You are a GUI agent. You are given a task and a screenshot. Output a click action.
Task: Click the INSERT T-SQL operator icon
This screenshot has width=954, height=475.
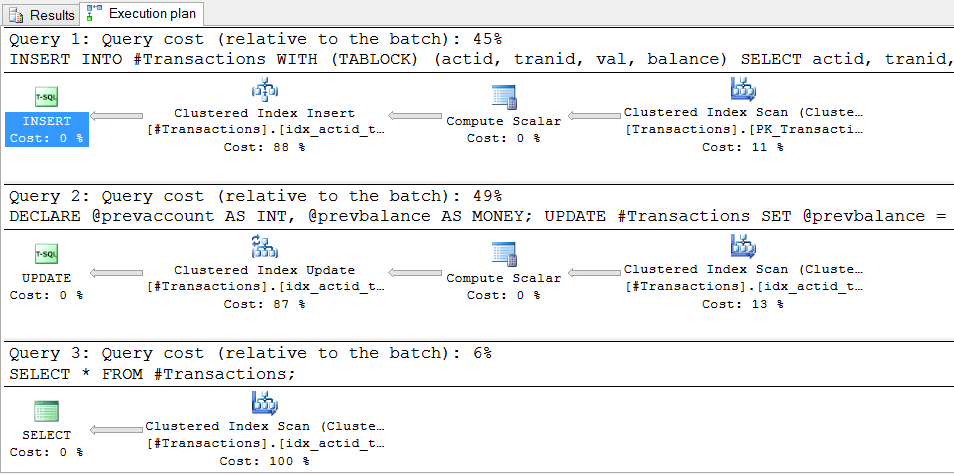pyautogui.click(x=46, y=97)
